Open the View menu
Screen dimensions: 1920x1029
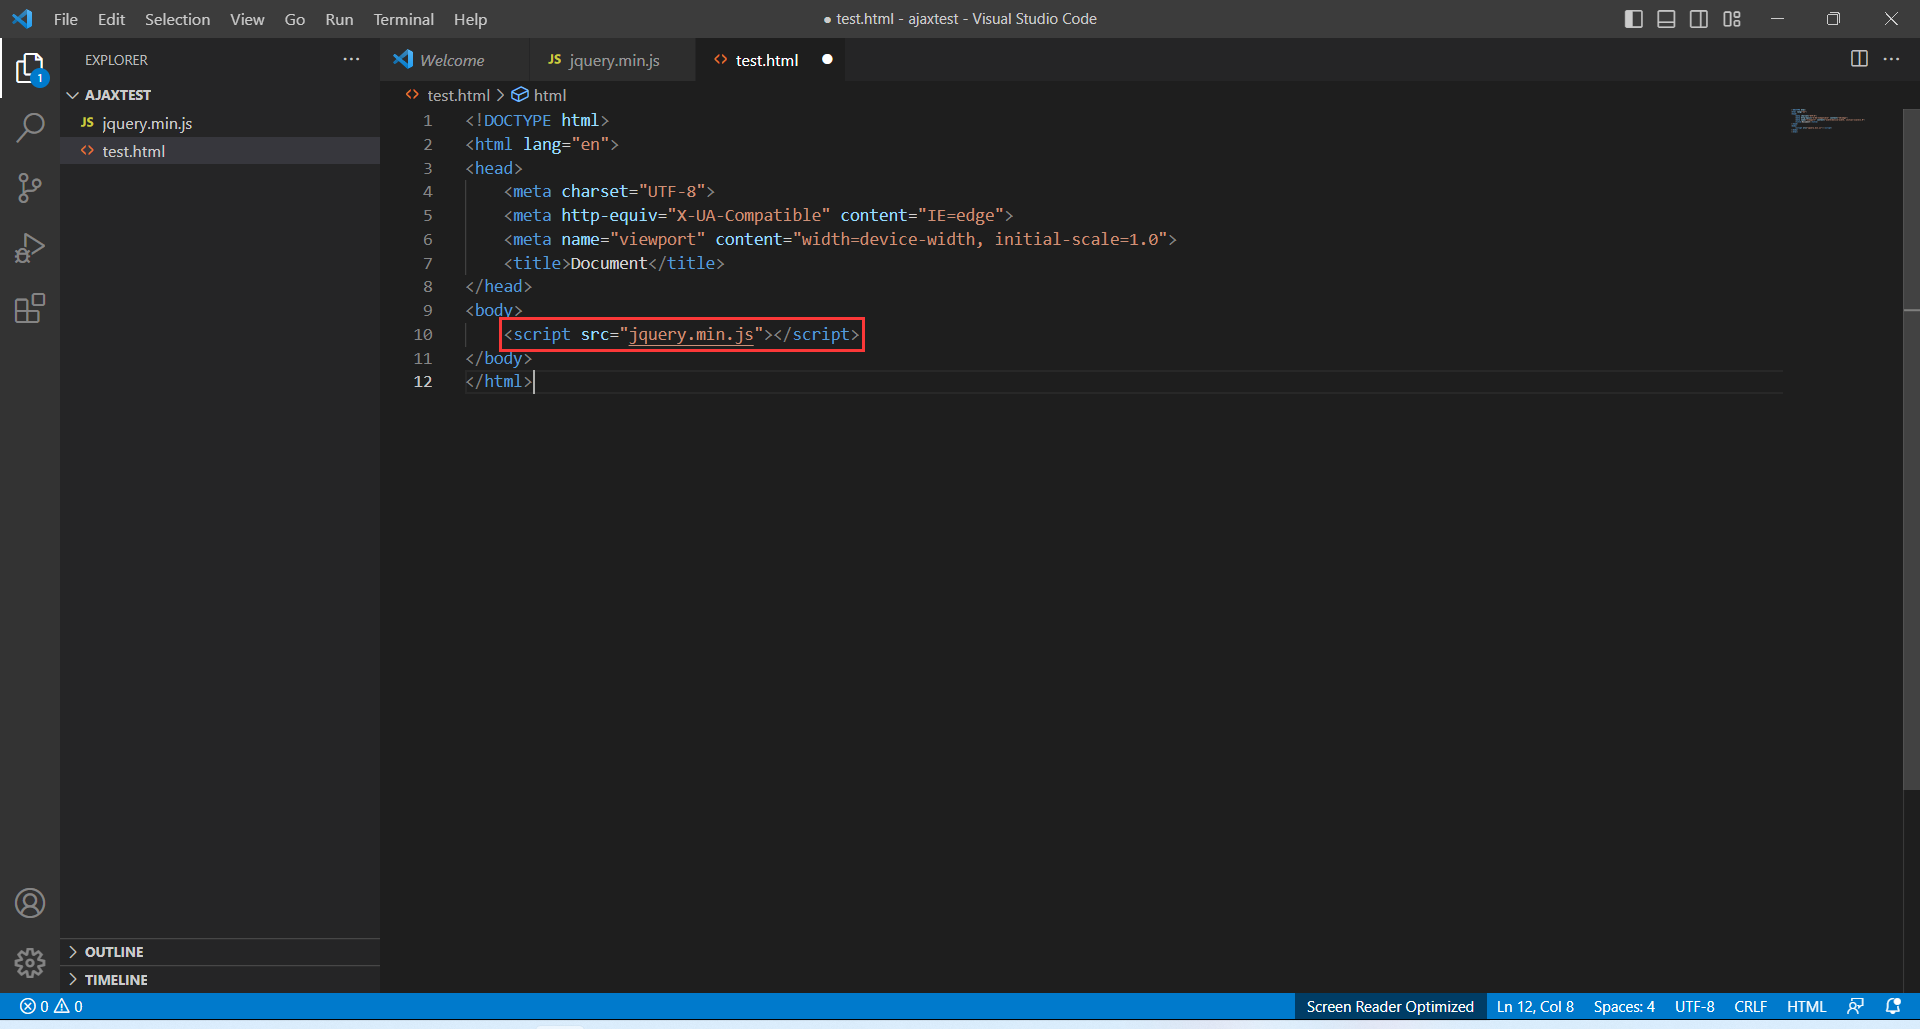tap(247, 19)
